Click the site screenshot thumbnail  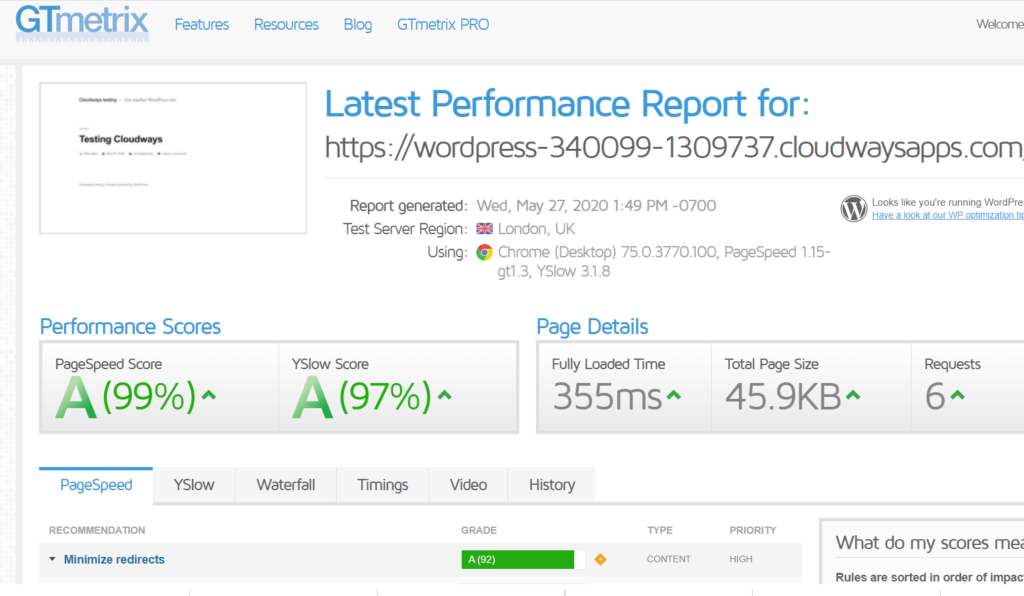coord(173,158)
